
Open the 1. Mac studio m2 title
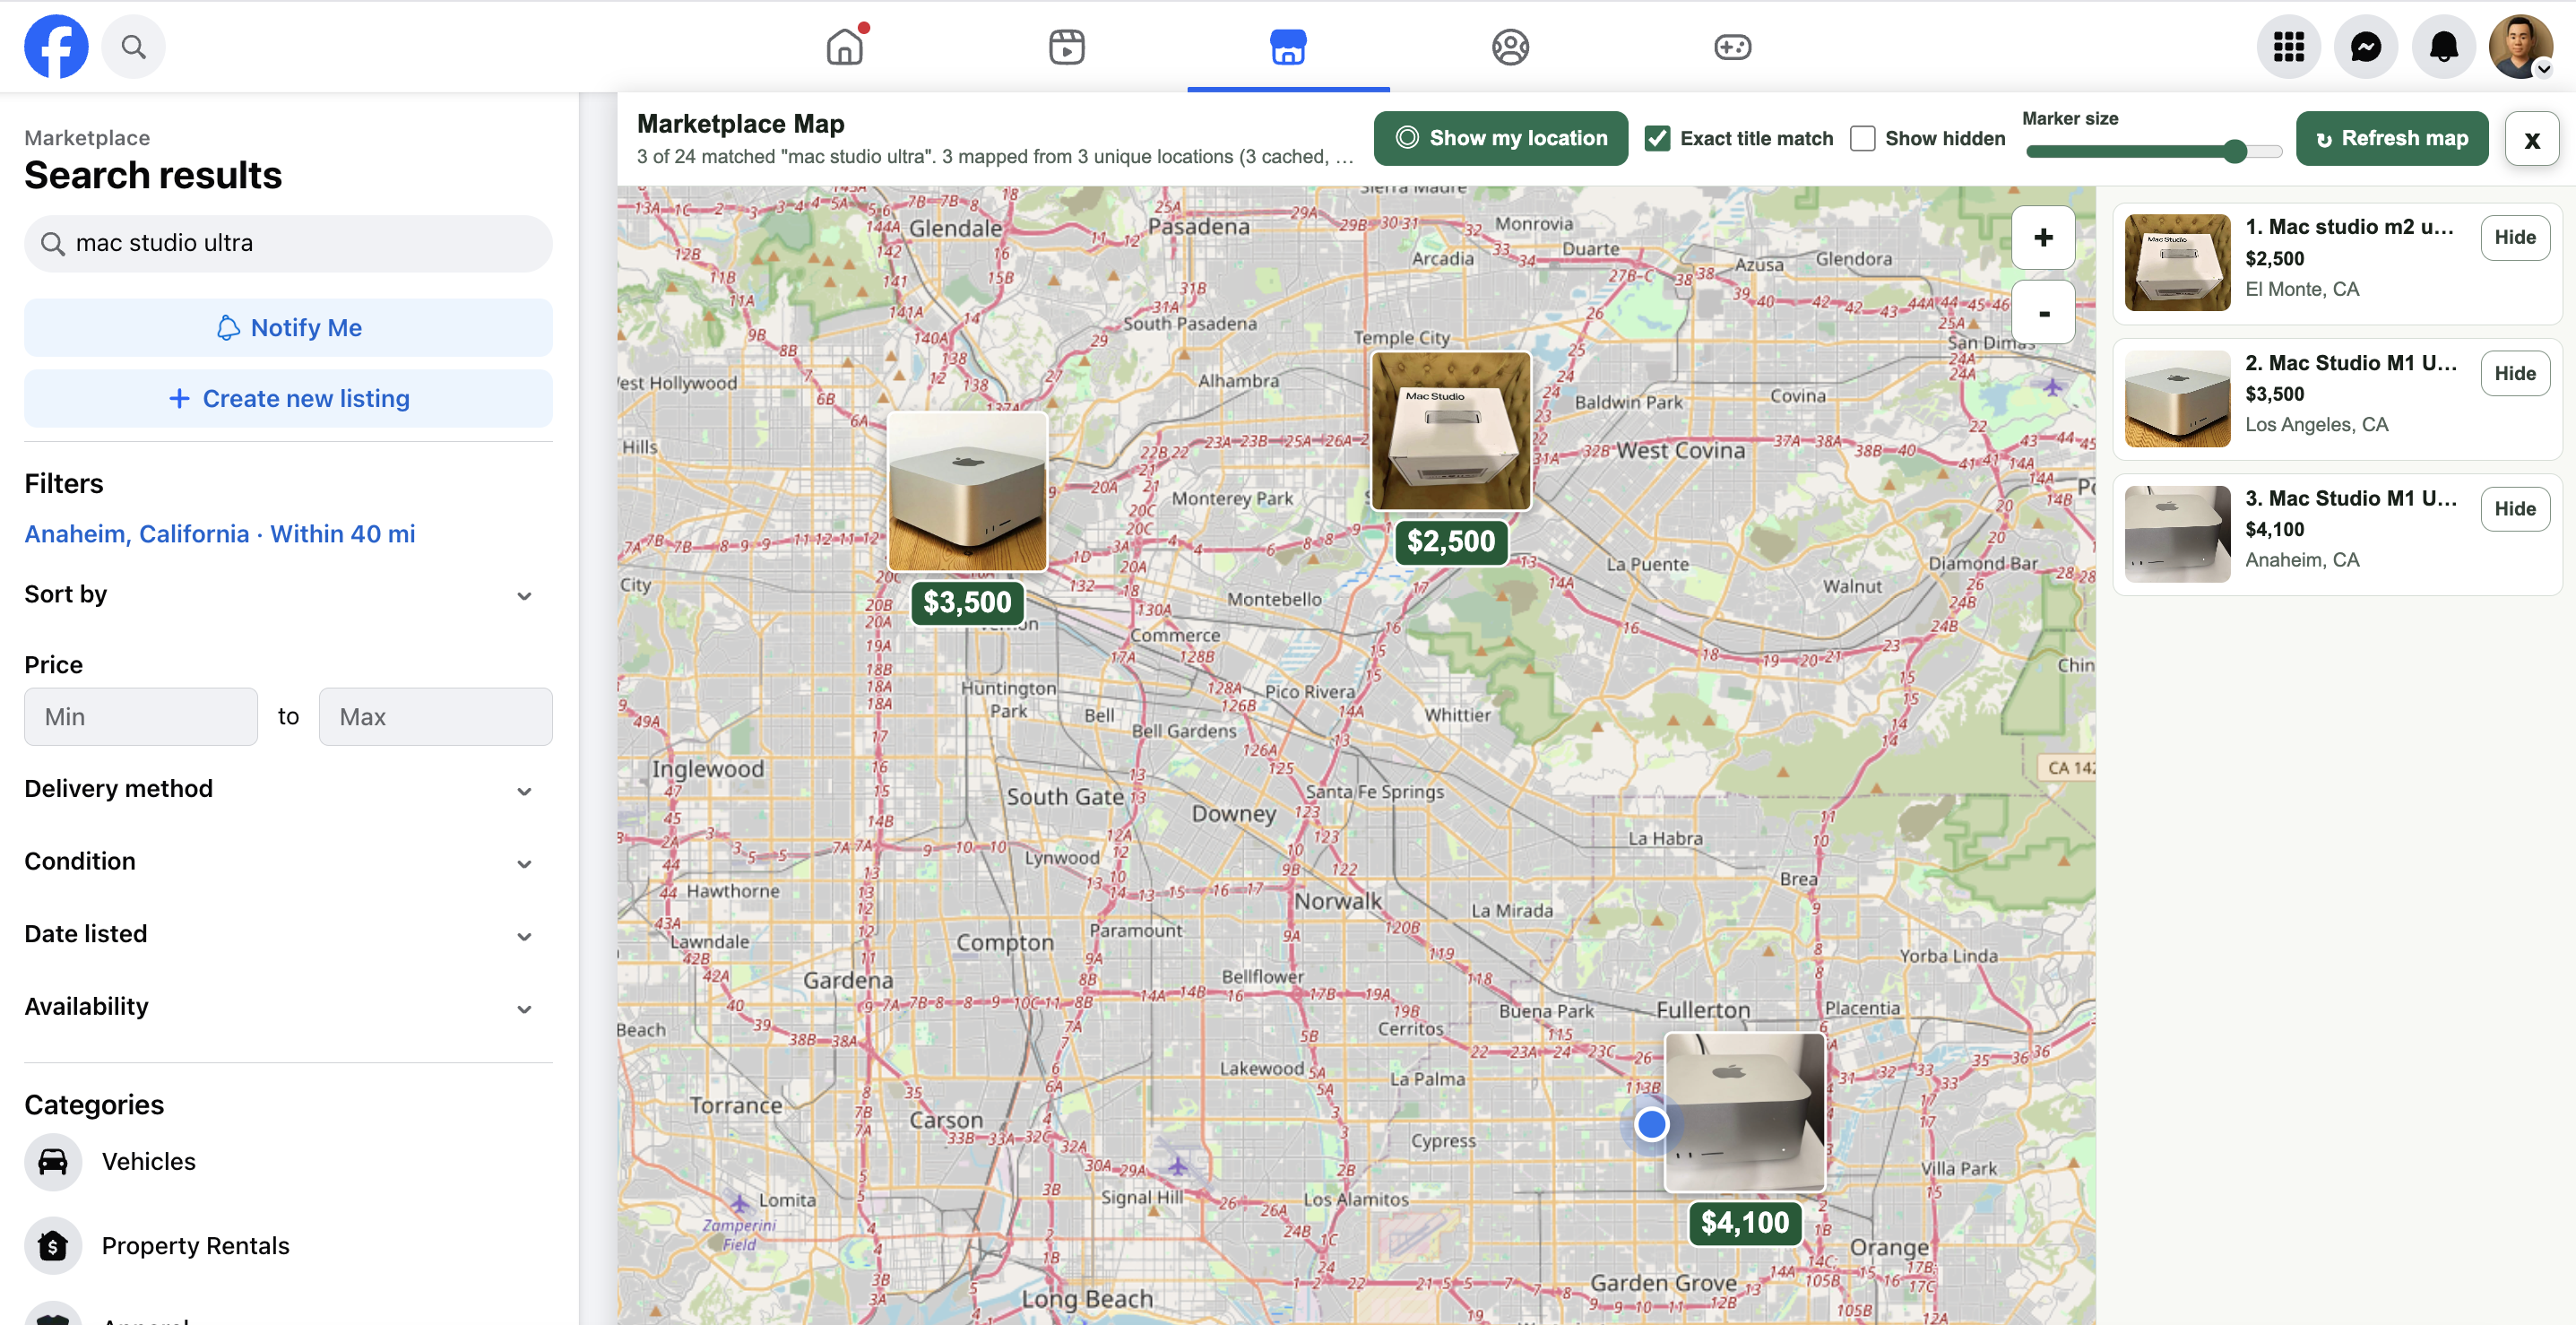[x=2350, y=227]
